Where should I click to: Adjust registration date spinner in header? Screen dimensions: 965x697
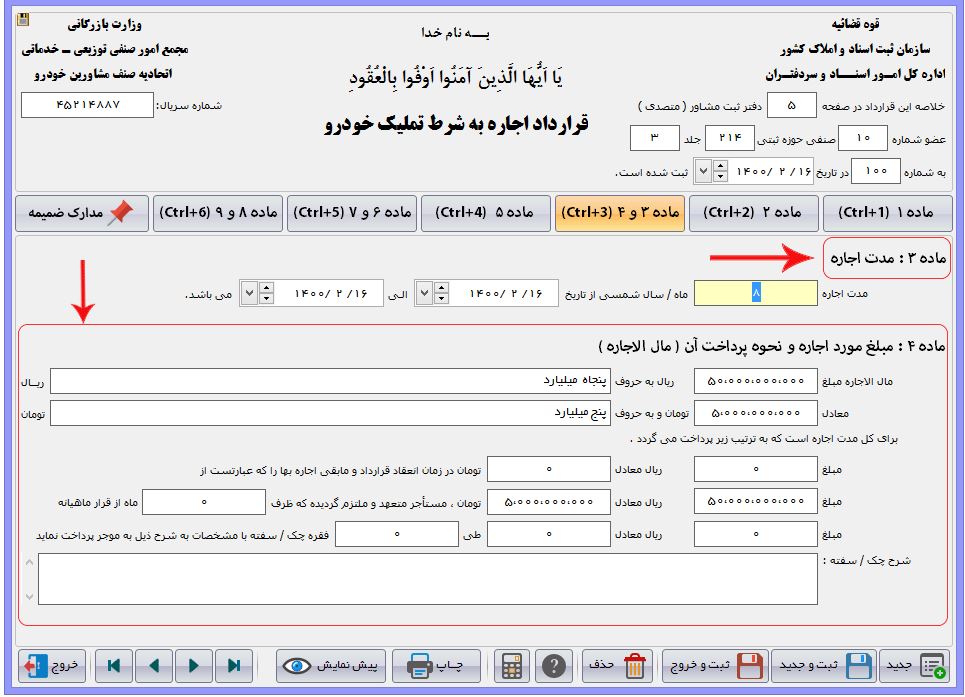[720, 171]
